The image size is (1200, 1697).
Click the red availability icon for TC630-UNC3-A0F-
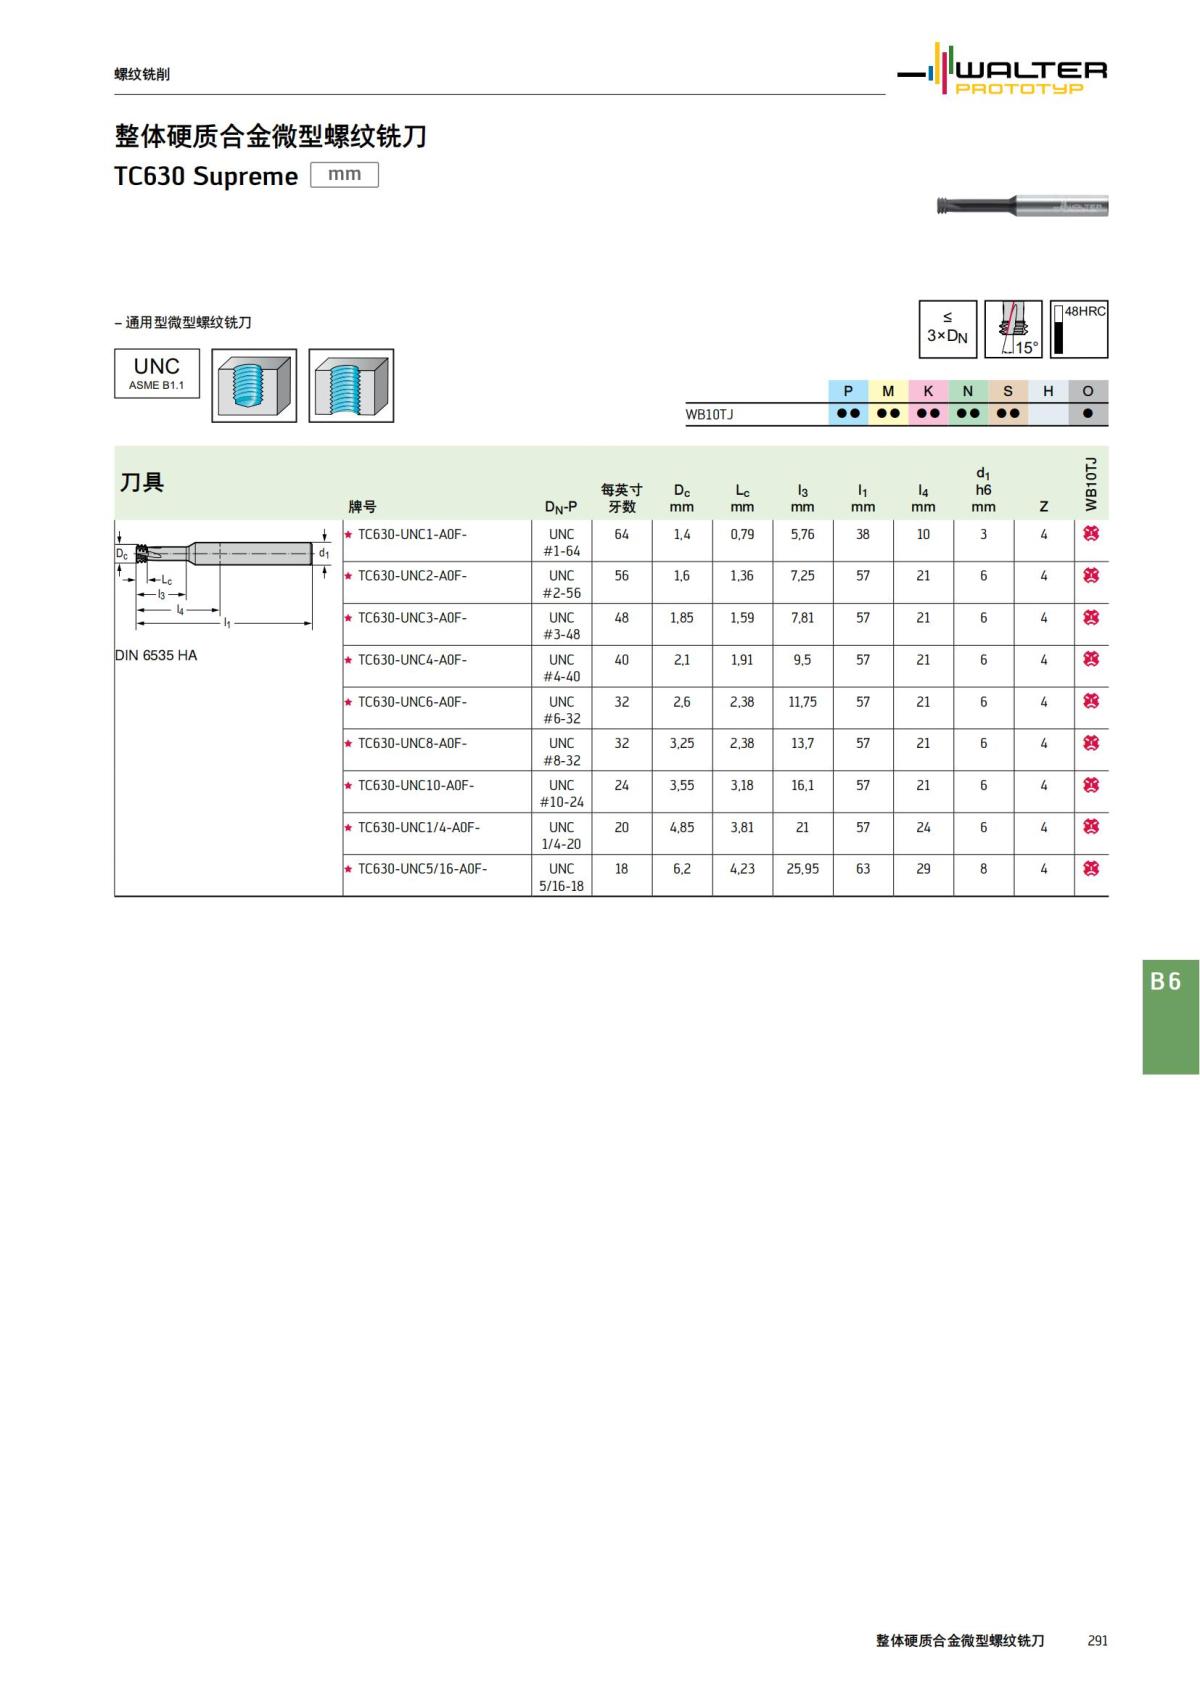pyautogui.click(x=1091, y=618)
